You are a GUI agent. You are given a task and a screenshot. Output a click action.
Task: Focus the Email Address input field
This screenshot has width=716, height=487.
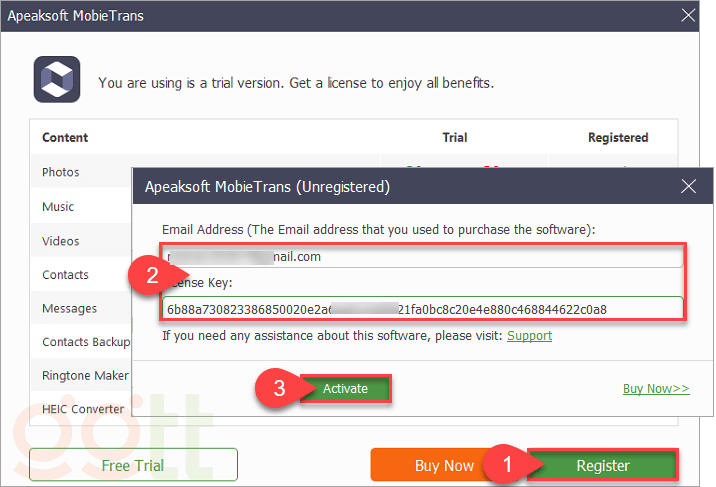tap(420, 257)
